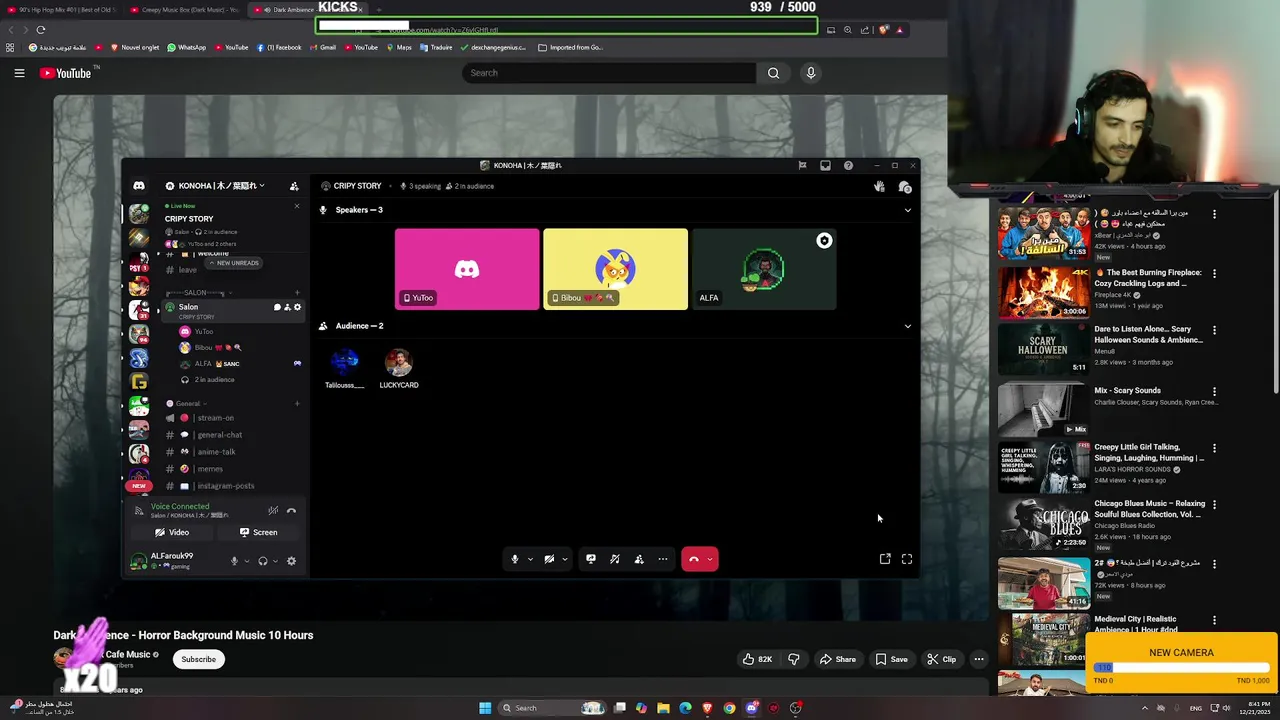Mute microphone in the ALFarouk99 user panel

234,561
